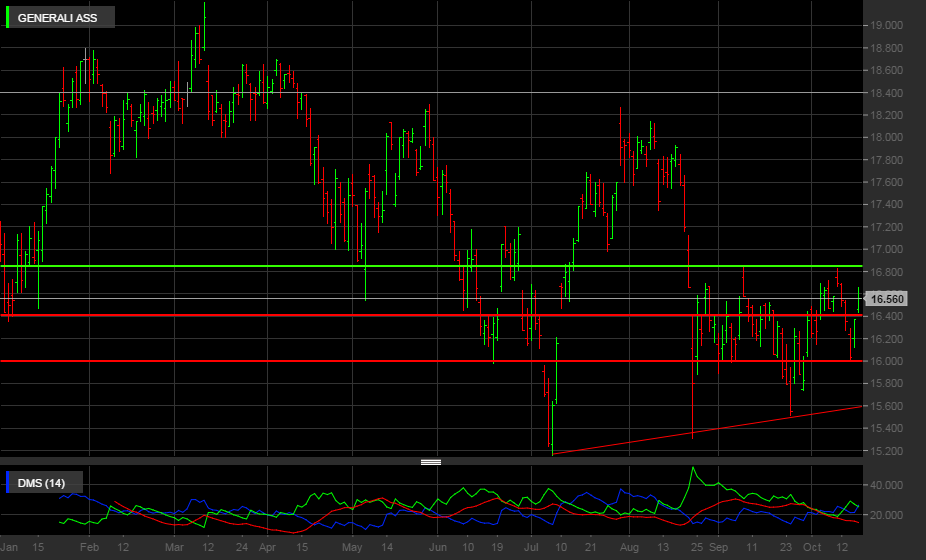Click the 17.800 price axis label
This screenshot has width=926, height=560.
pos(886,160)
